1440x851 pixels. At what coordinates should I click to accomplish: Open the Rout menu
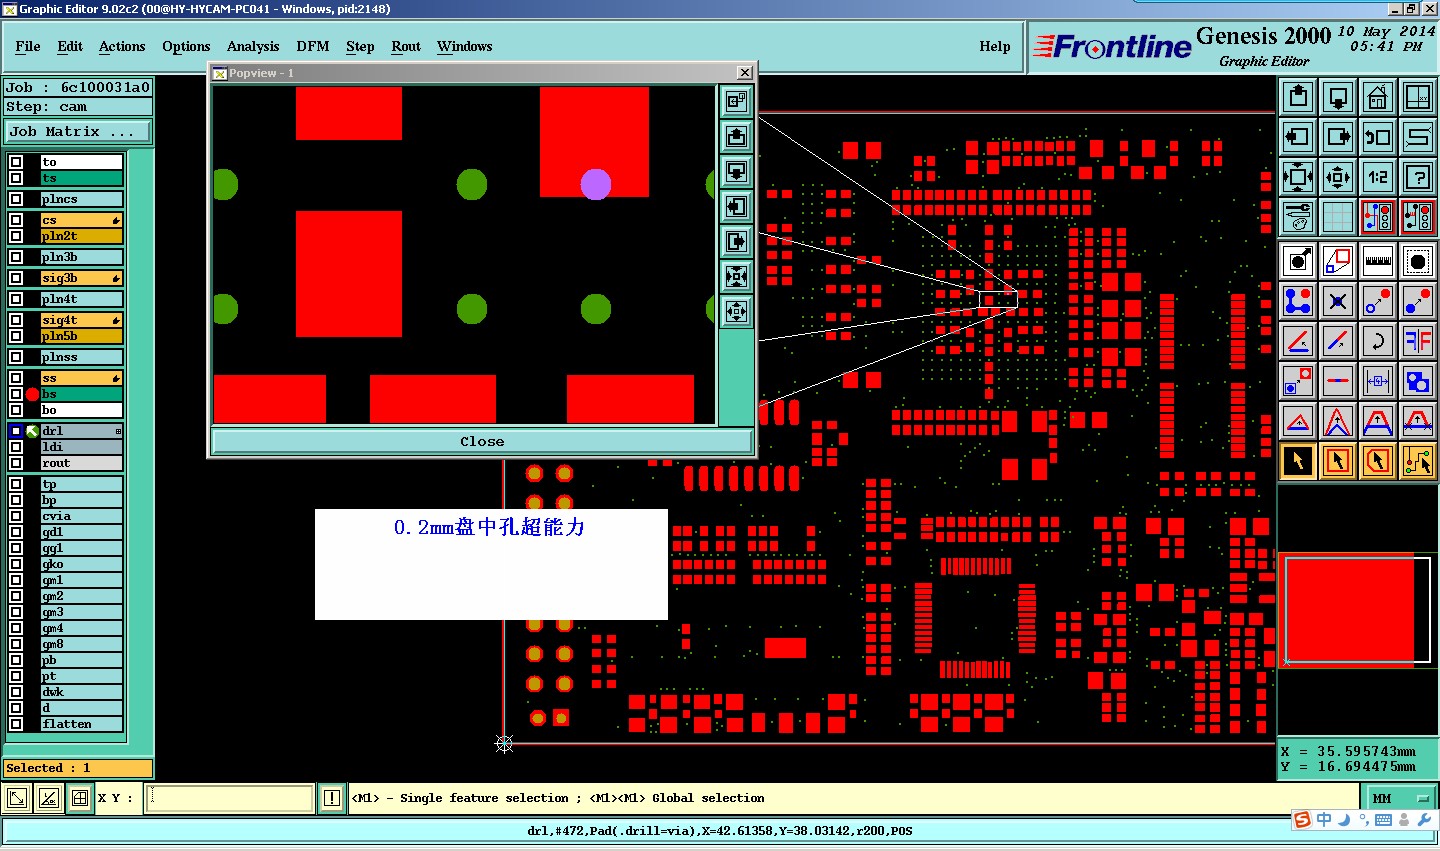(406, 46)
